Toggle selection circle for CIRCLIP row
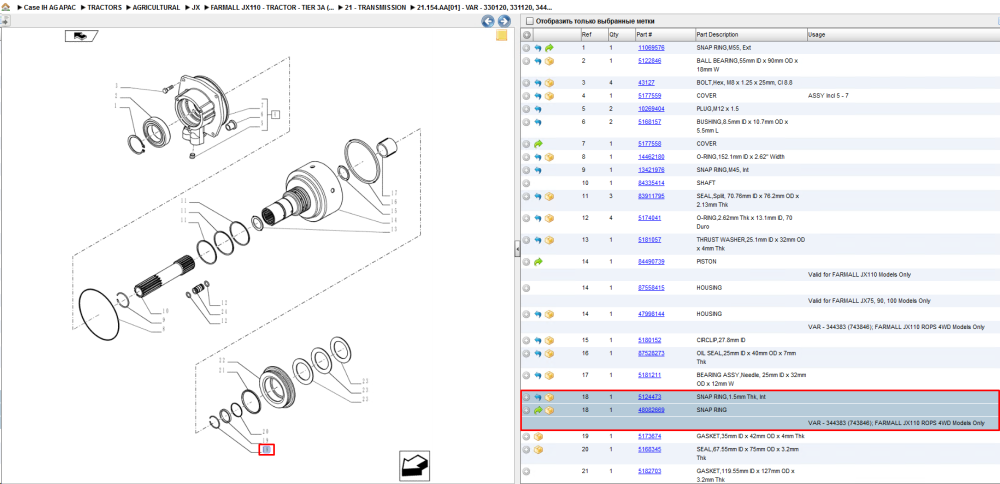1000x484 pixels. click(526, 341)
